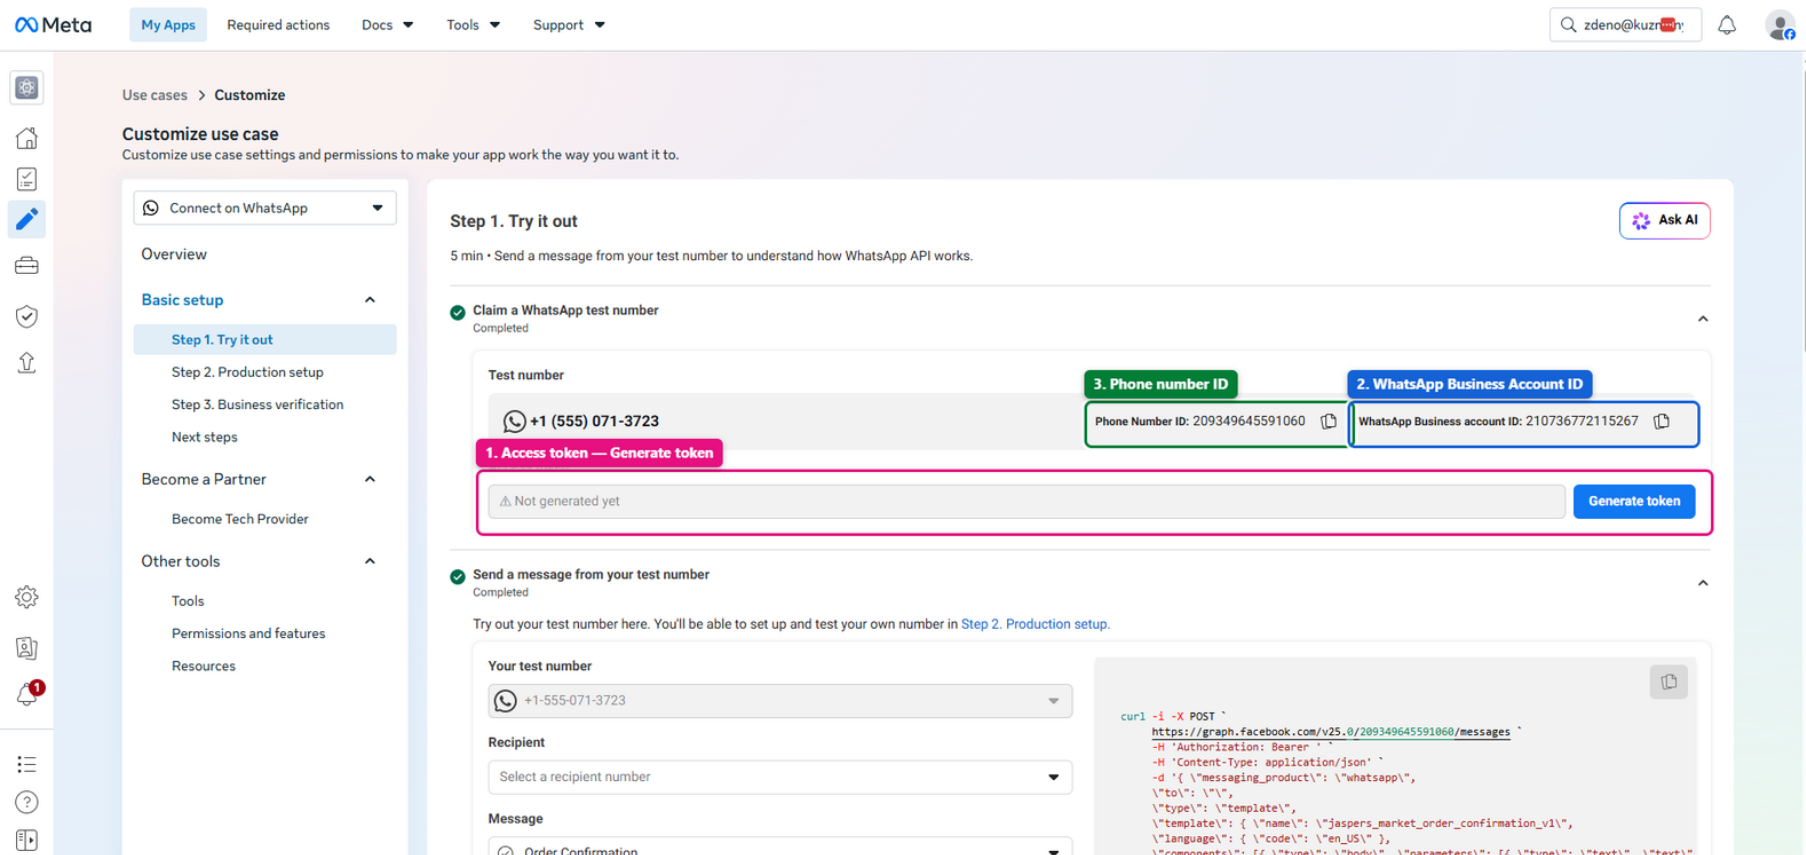The height and width of the screenshot is (855, 1806).
Task: Click the Meta logo
Action: click(x=53, y=25)
